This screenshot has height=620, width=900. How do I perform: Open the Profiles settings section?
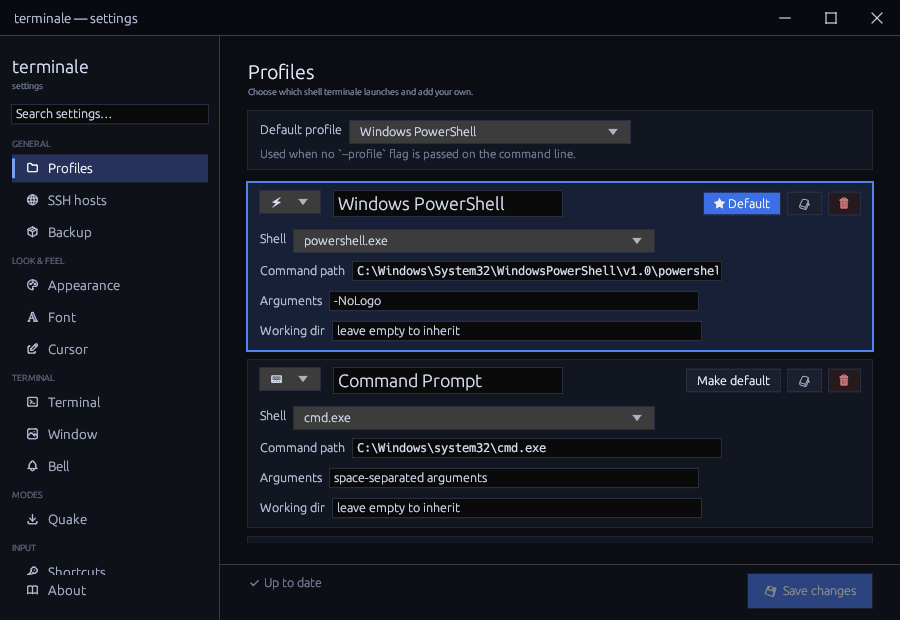tap(110, 168)
